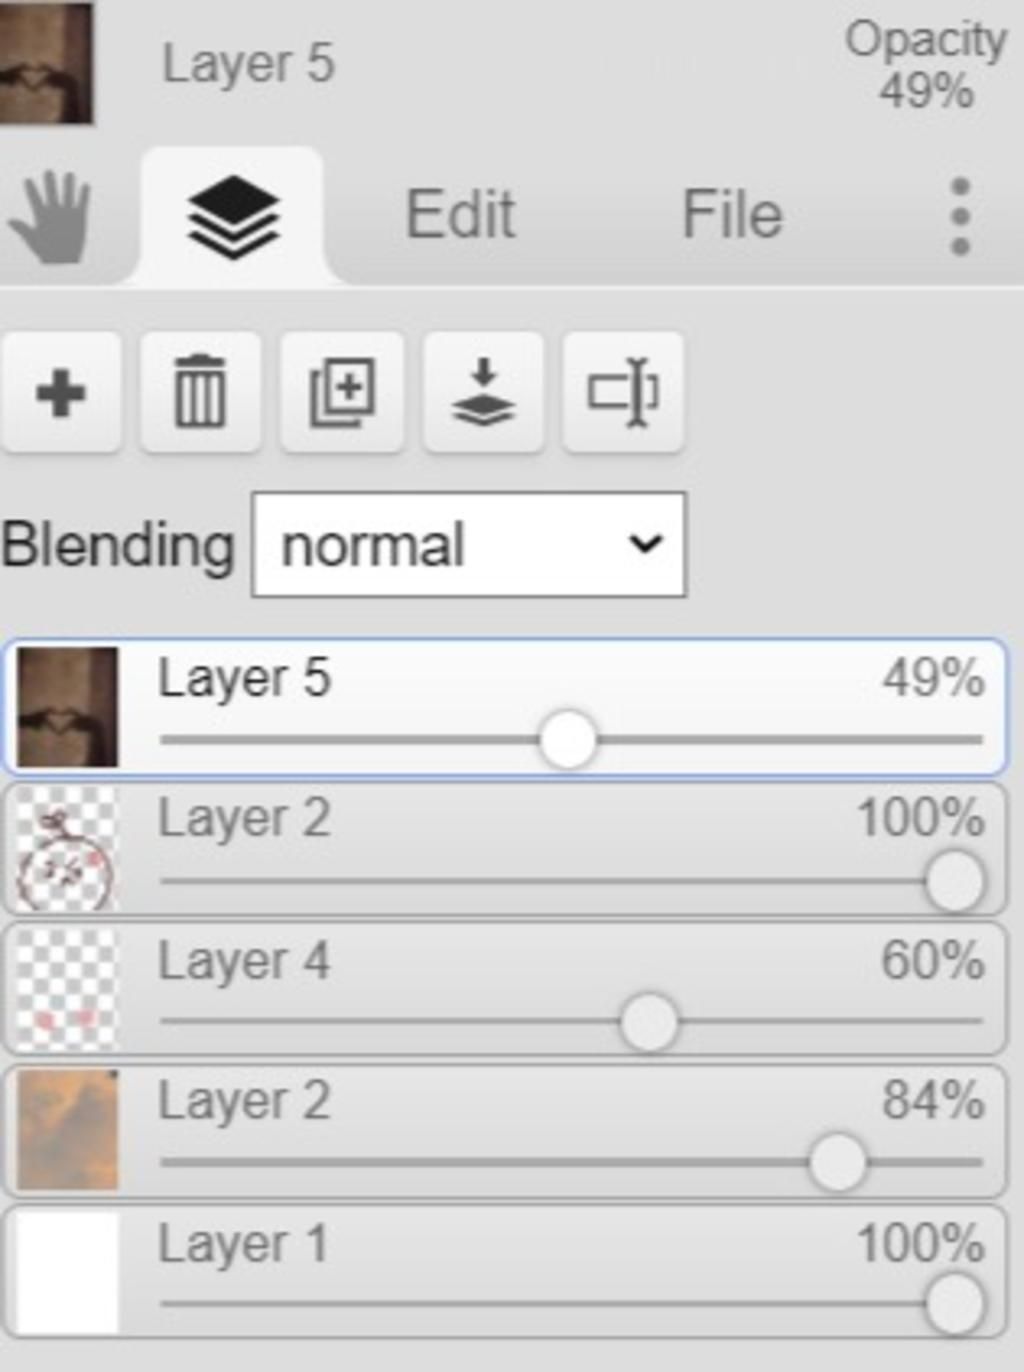Click the Layer 4 opacity slider handle
1024x1372 pixels.
point(648,1022)
